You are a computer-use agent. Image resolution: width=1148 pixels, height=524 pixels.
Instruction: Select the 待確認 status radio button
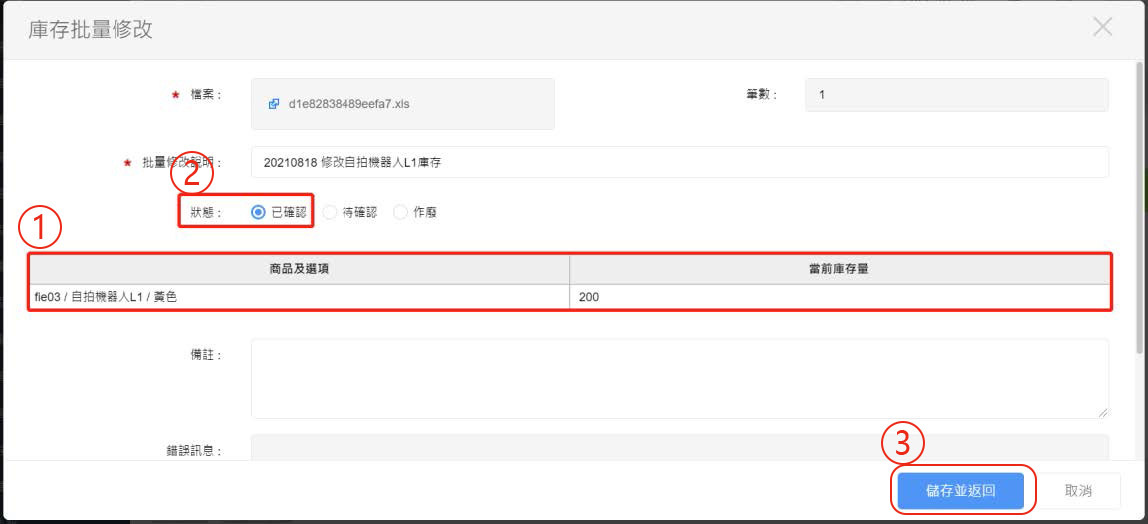(330, 212)
